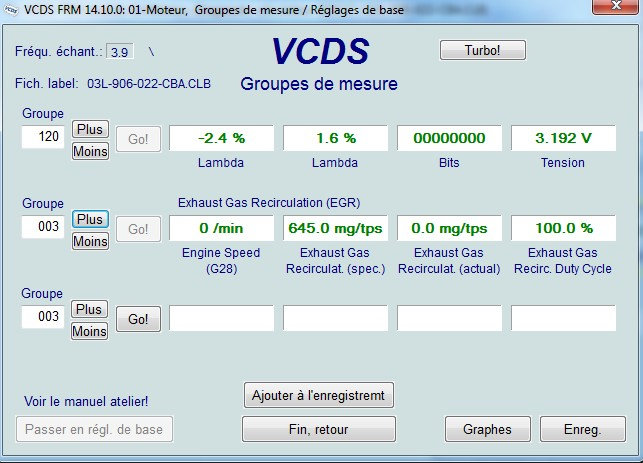Screen dimensions: 643x463
Task: Click Exhaust Gas Recirc. Duty Cycle label
Action: 563,260
